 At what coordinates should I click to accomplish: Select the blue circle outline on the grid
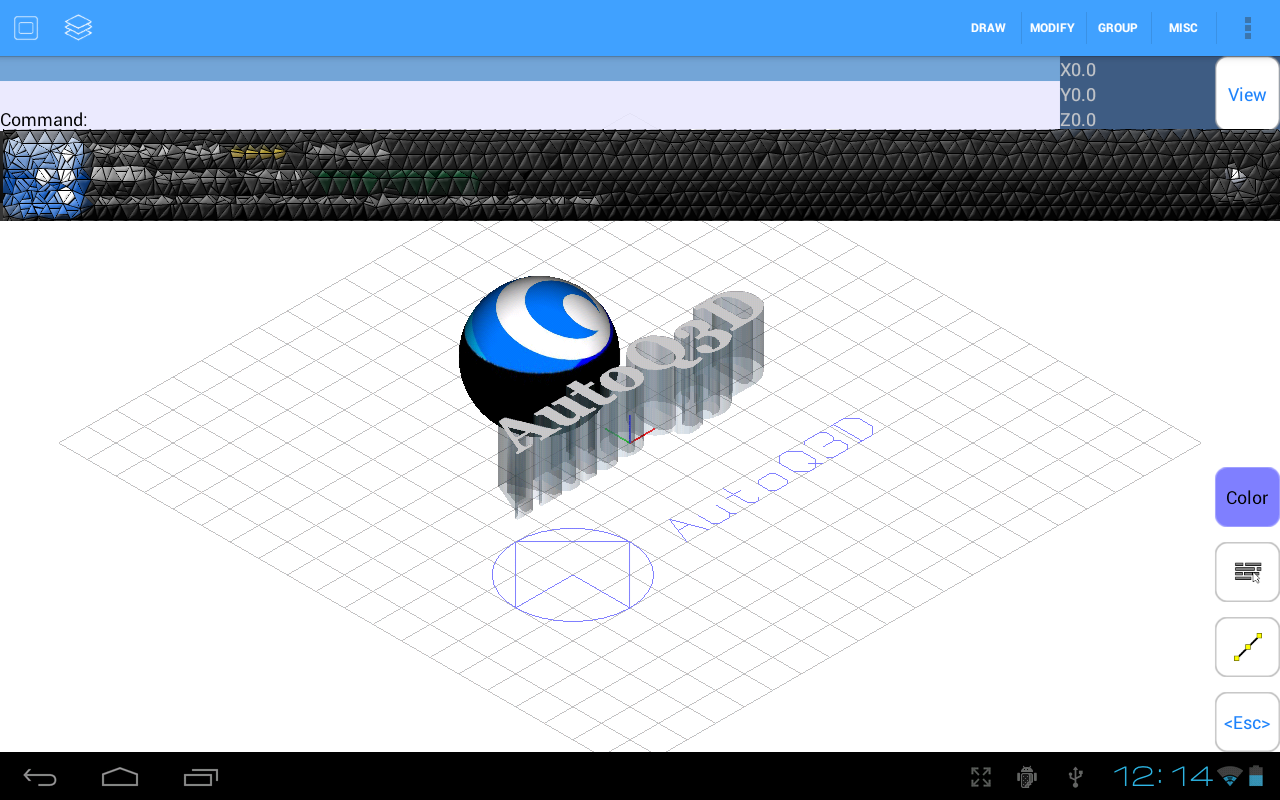(x=573, y=575)
